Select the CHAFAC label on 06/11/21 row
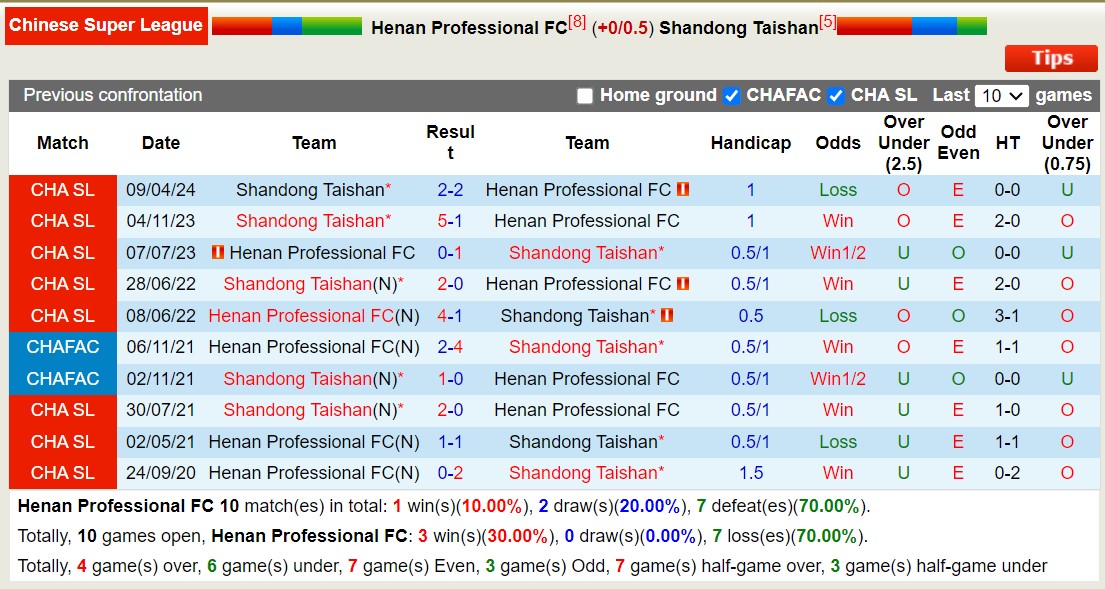Screen dimensions: 1105x589 tap(62, 347)
